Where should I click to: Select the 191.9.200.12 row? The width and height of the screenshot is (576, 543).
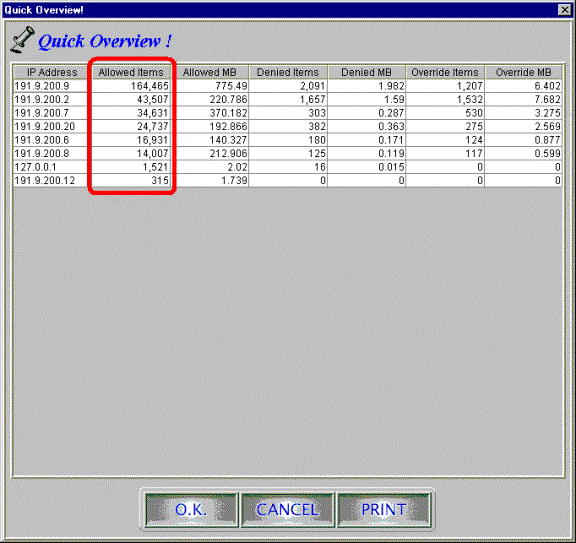point(288,180)
